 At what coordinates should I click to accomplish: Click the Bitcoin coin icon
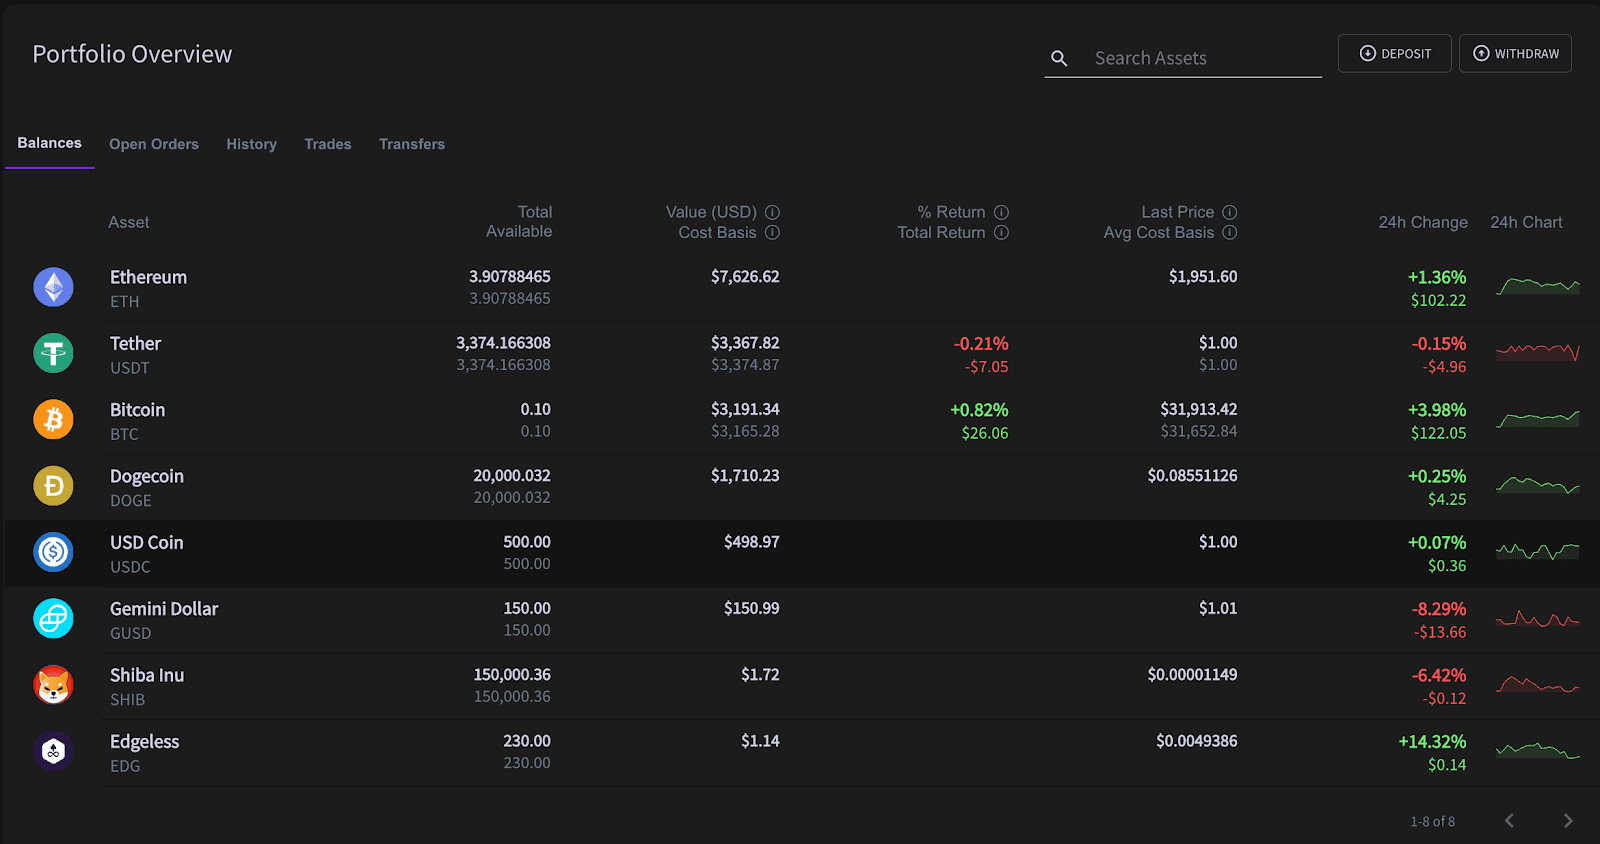pyautogui.click(x=54, y=420)
